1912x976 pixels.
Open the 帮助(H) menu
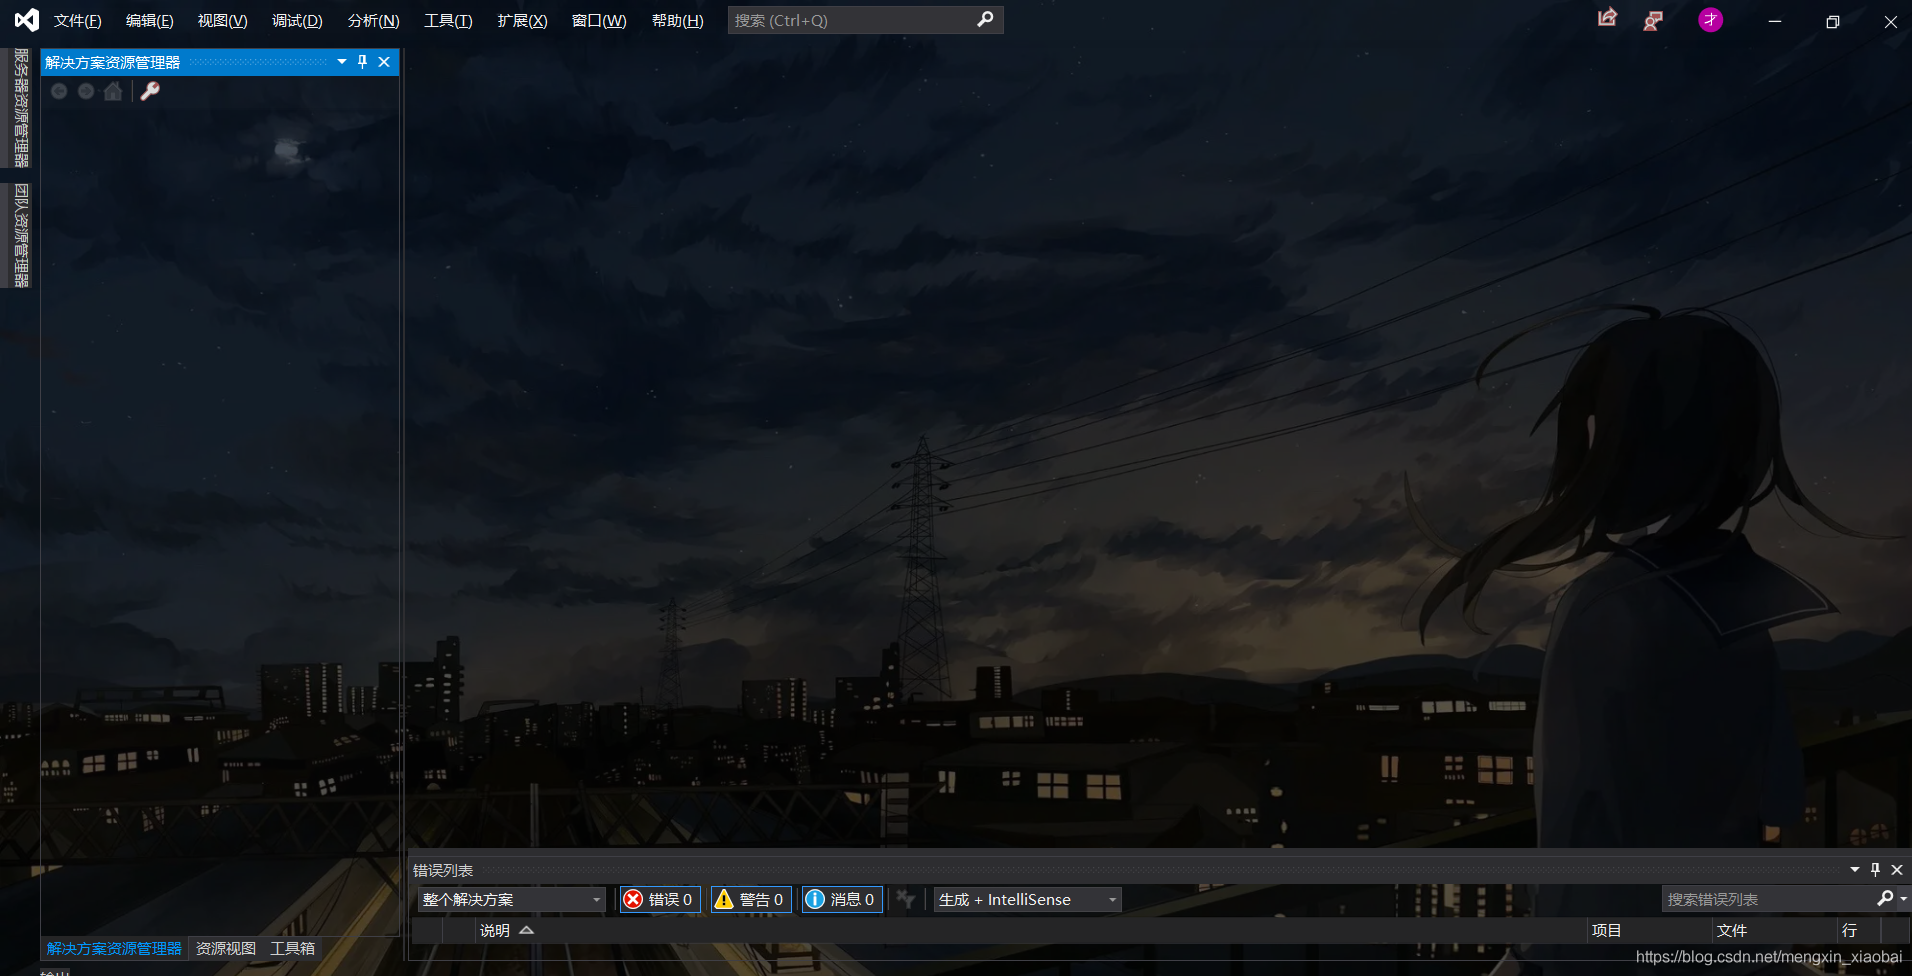(x=678, y=21)
